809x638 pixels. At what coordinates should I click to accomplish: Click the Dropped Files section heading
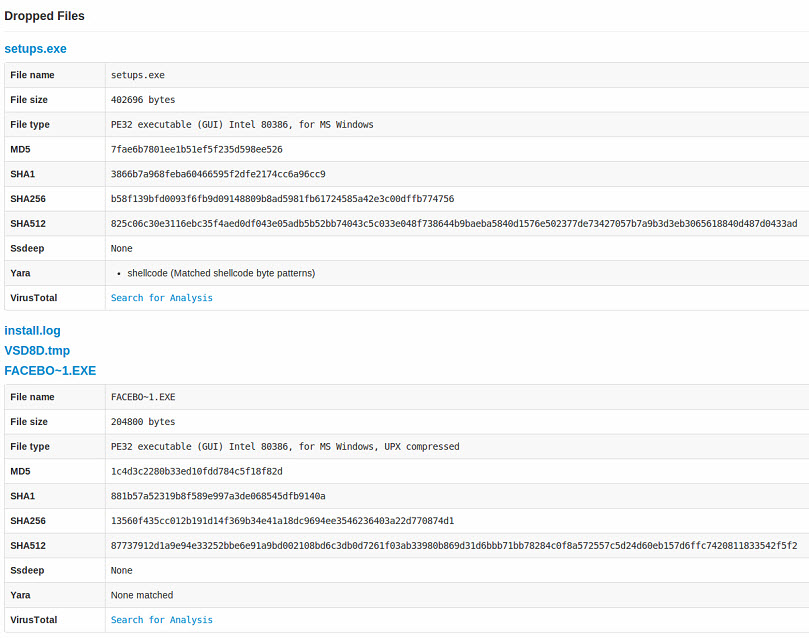coord(44,16)
